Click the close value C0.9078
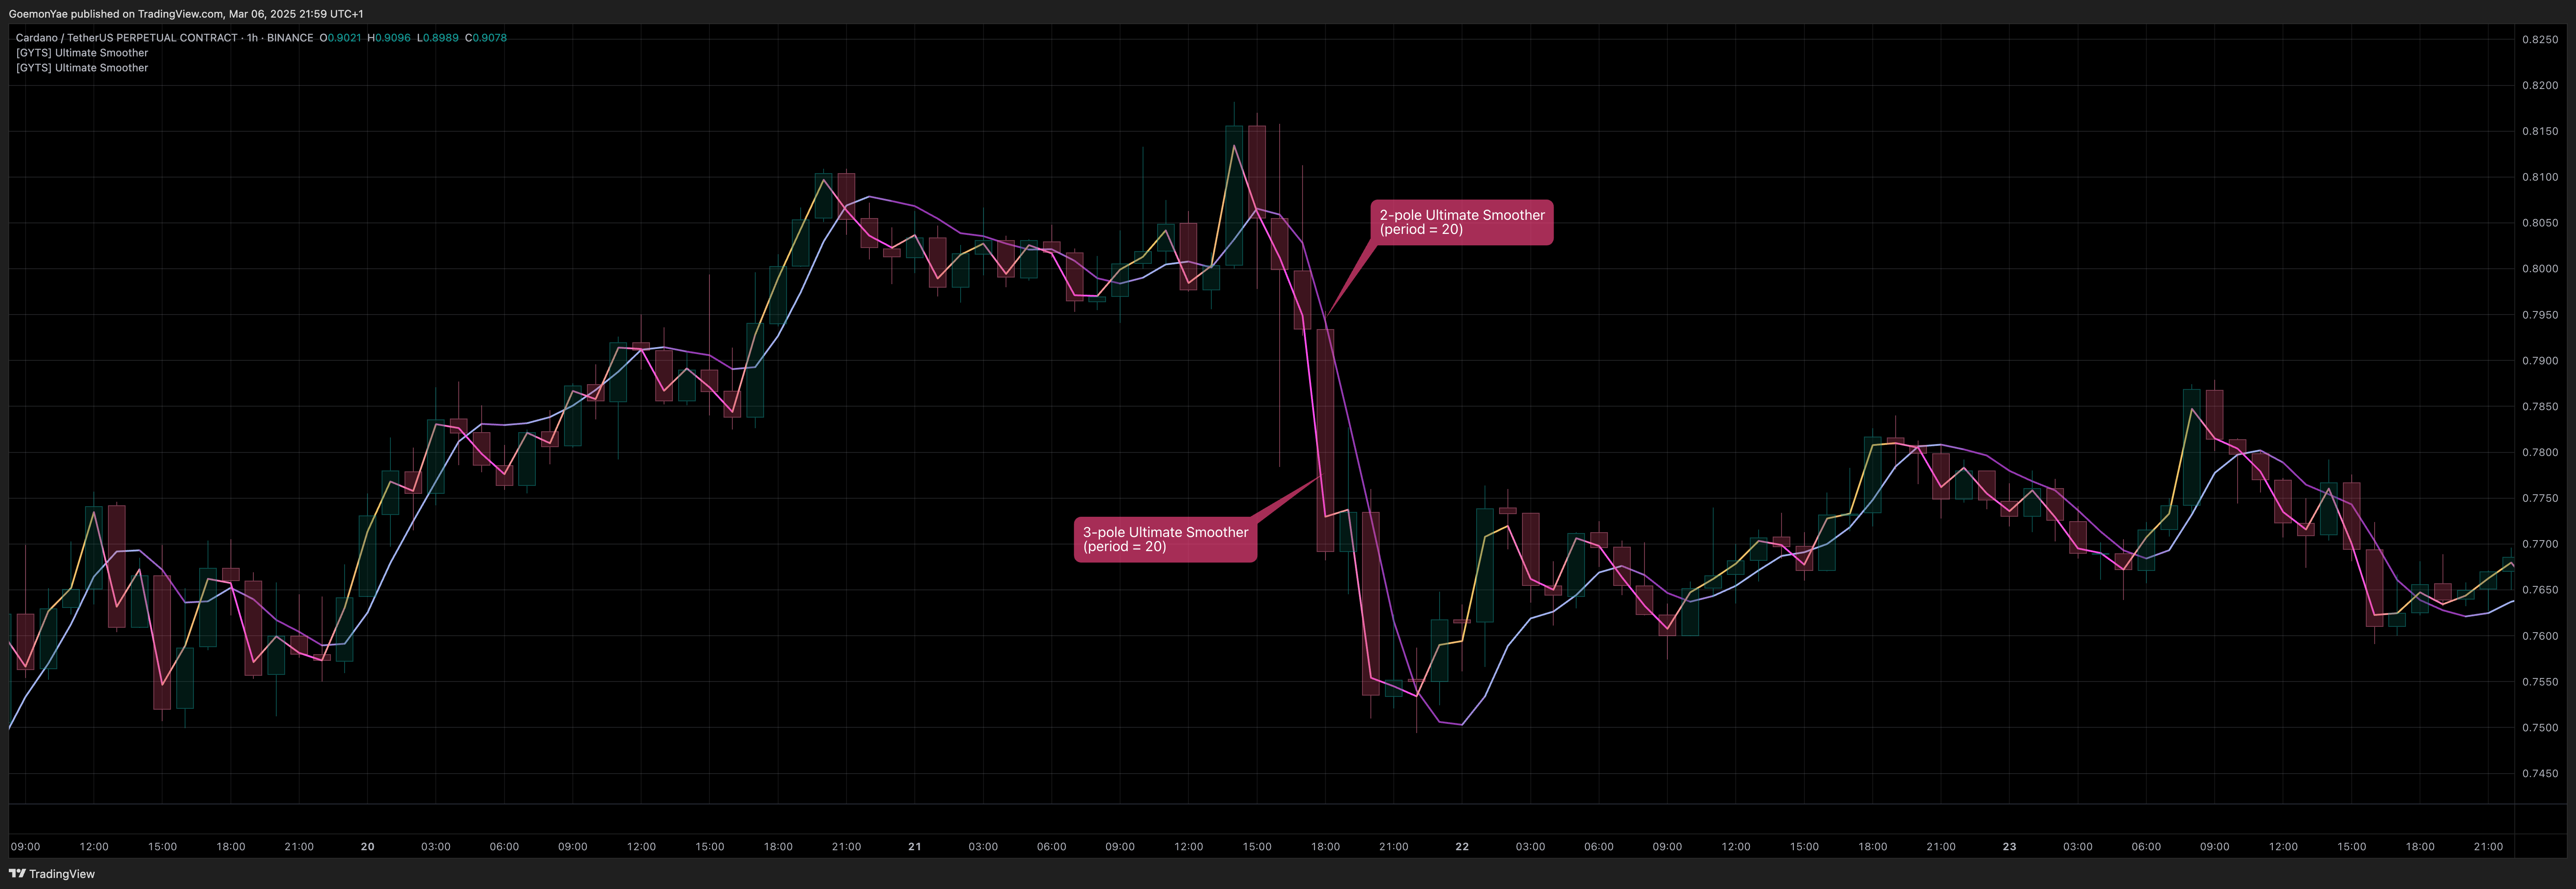Screen dimensions: 2576x889 click(x=486, y=38)
